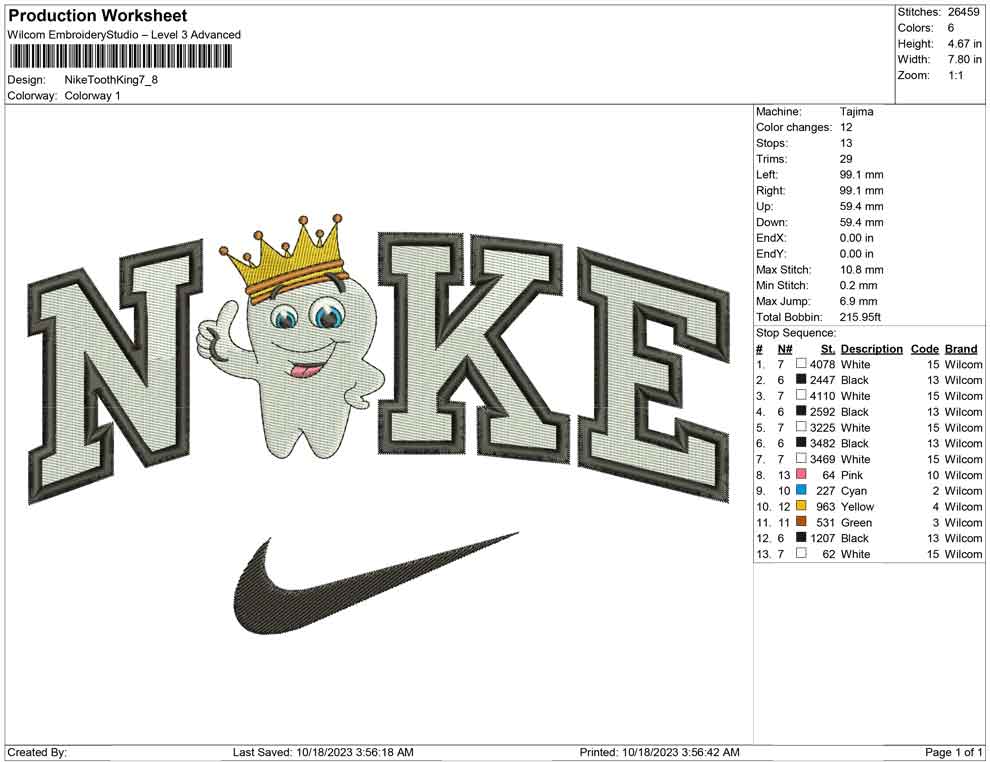Click the N# column header

pos(785,348)
